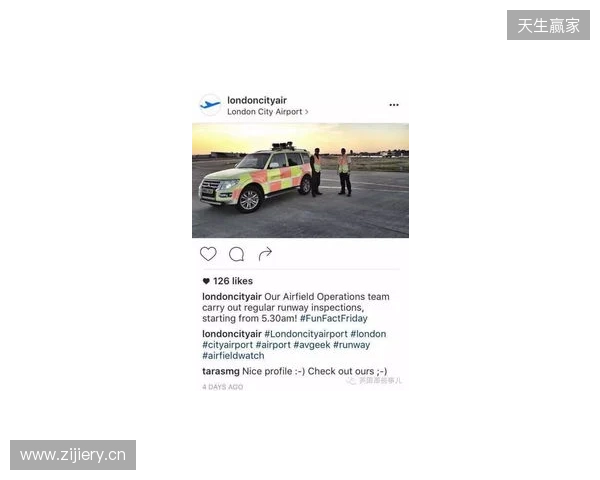Open the #avgeek hashtag
This screenshot has width=600, height=480.
point(312,345)
